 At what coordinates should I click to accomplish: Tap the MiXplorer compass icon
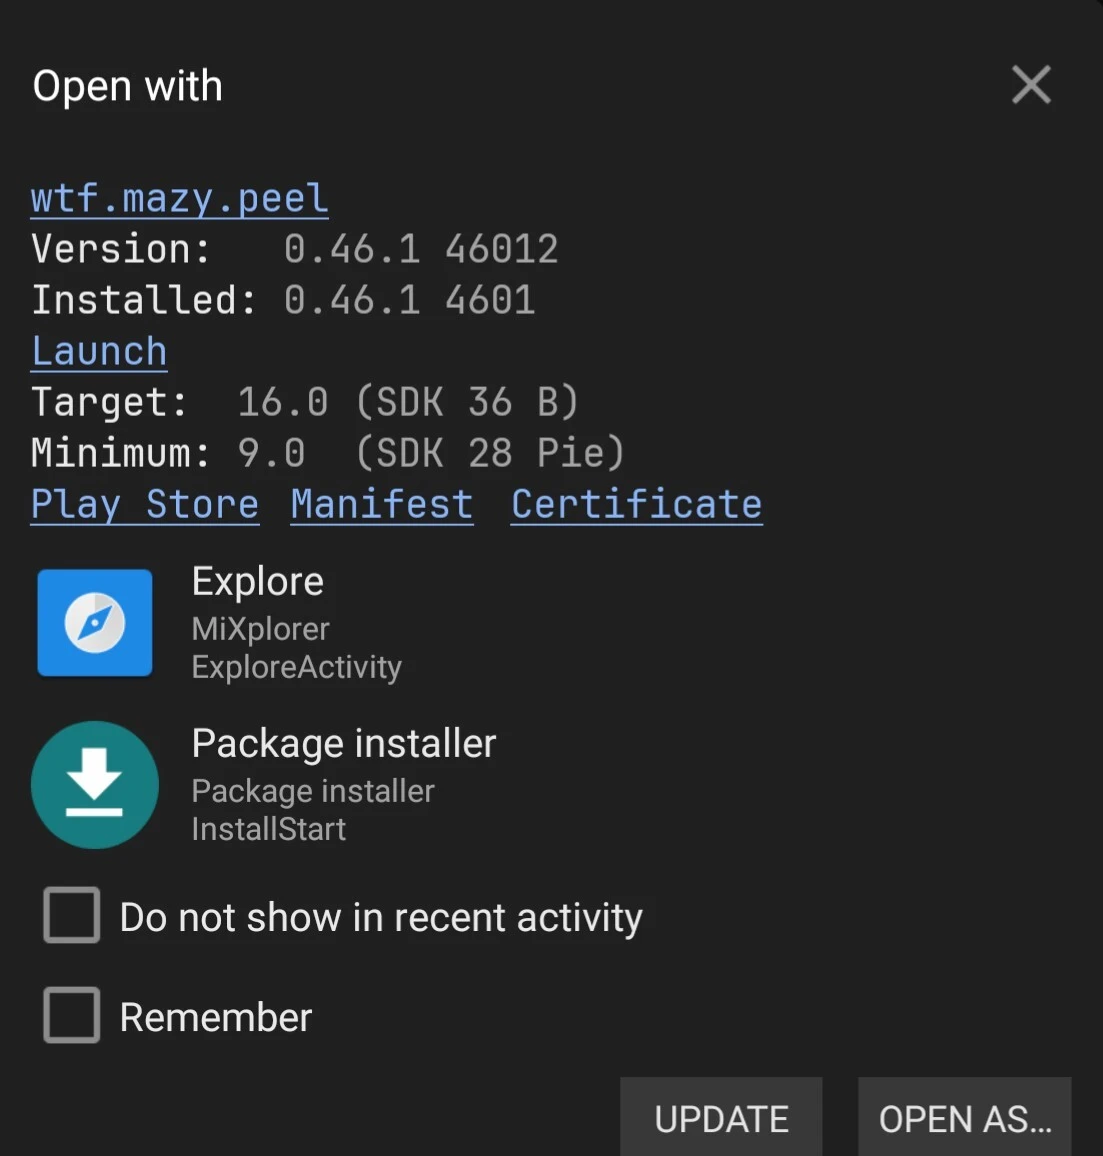(x=95, y=623)
